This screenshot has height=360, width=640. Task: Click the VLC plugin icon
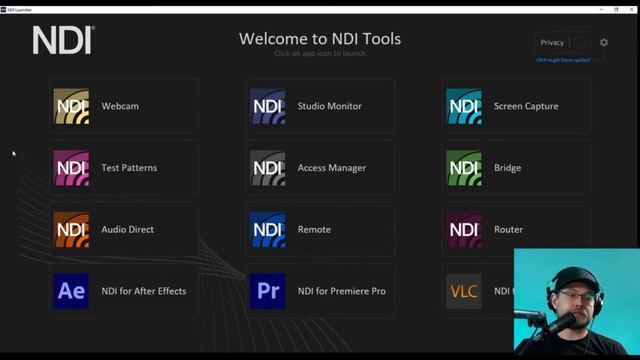coord(464,291)
